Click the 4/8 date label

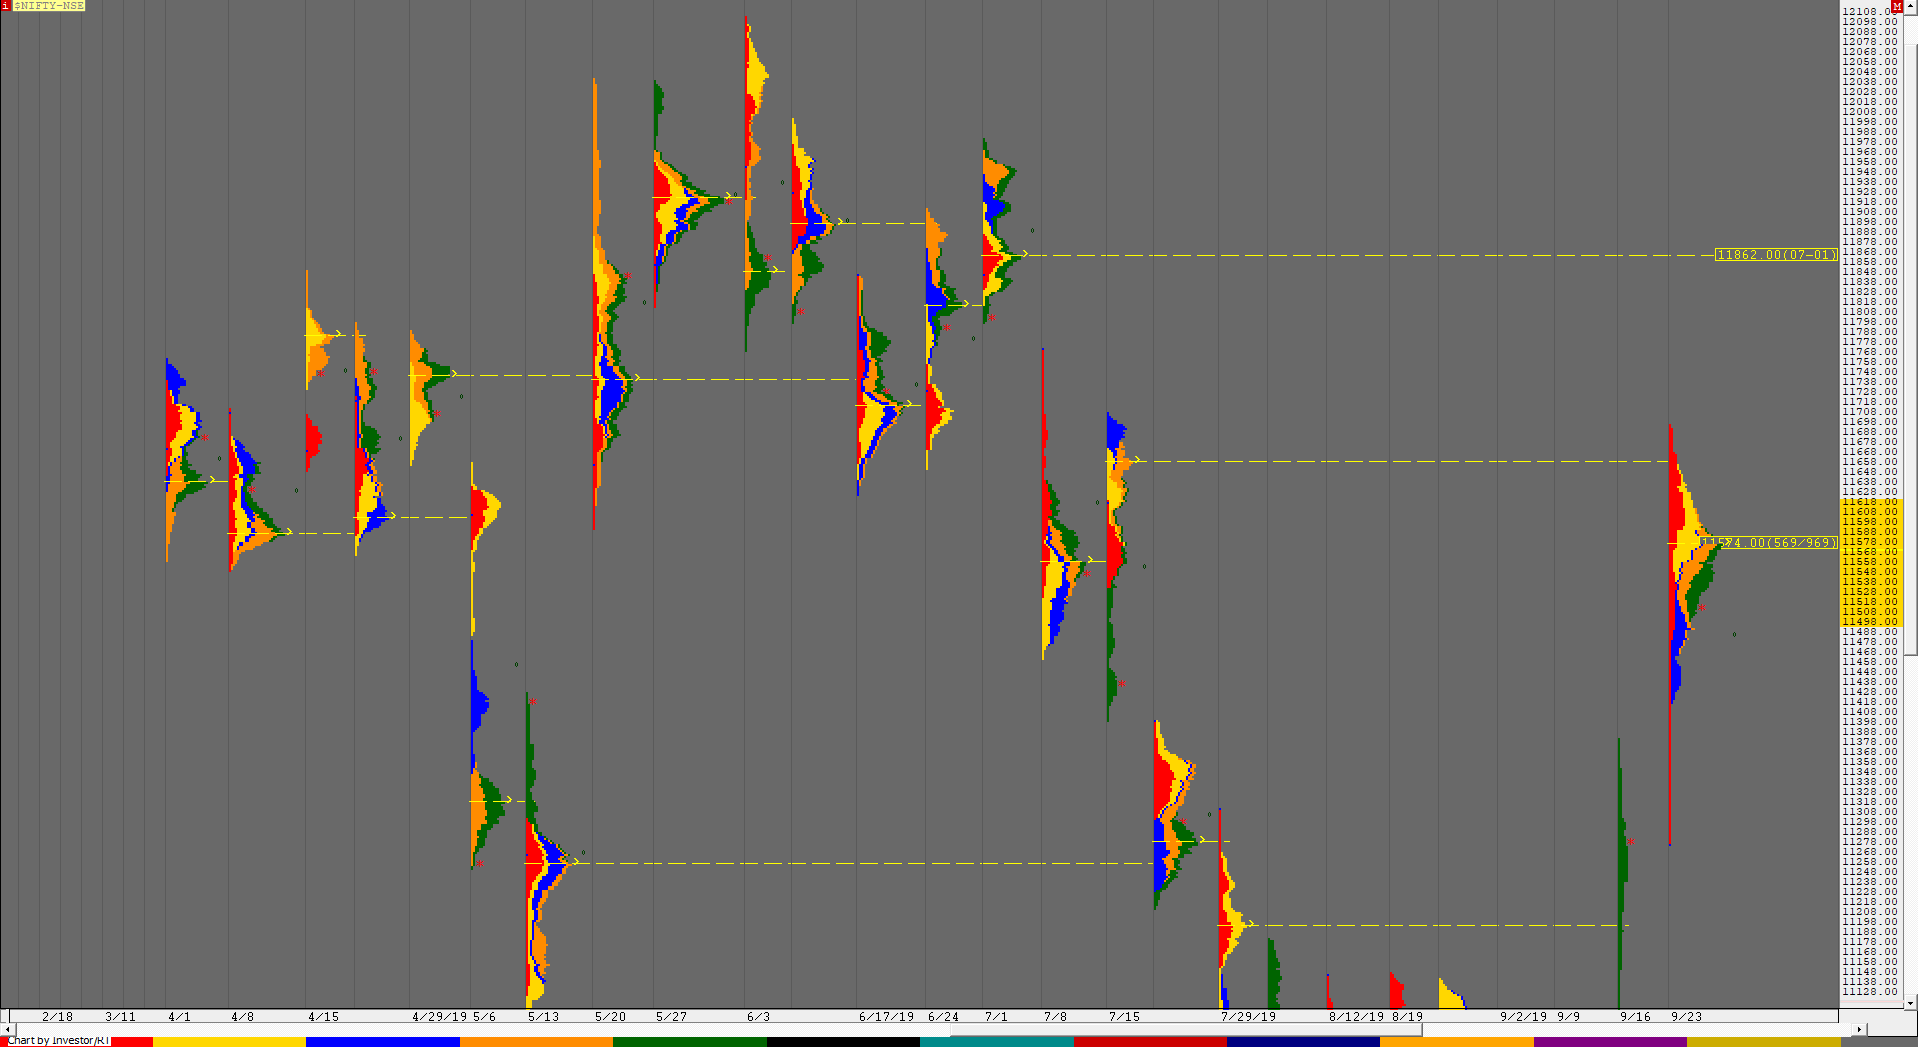point(242,1016)
